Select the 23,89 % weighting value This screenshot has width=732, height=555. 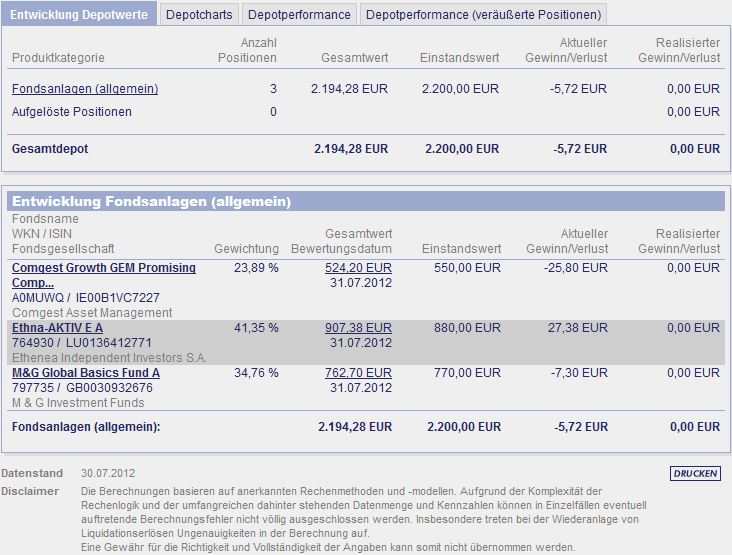click(x=256, y=267)
